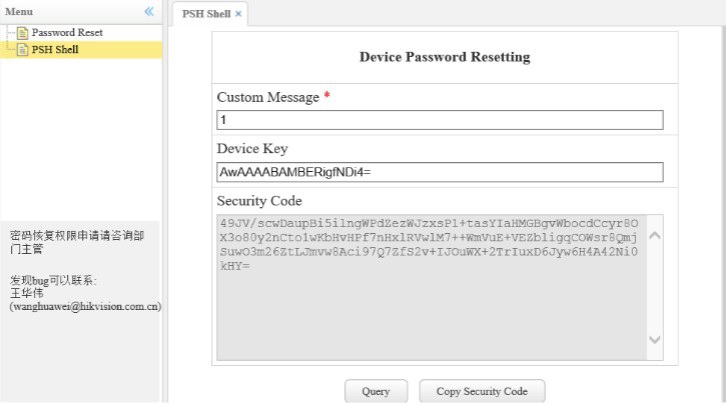Click the Menu panel header title
726x405 pixels.
pos(19,11)
